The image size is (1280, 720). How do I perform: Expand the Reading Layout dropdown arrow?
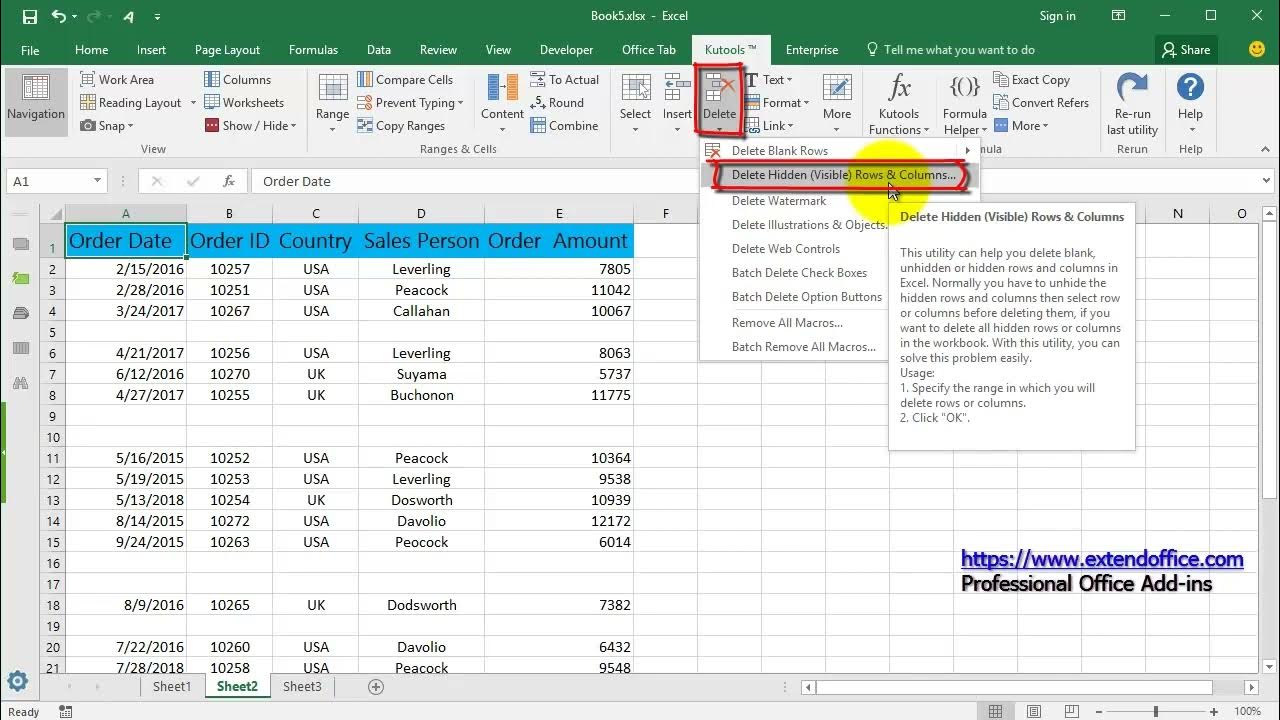click(x=193, y=103)
